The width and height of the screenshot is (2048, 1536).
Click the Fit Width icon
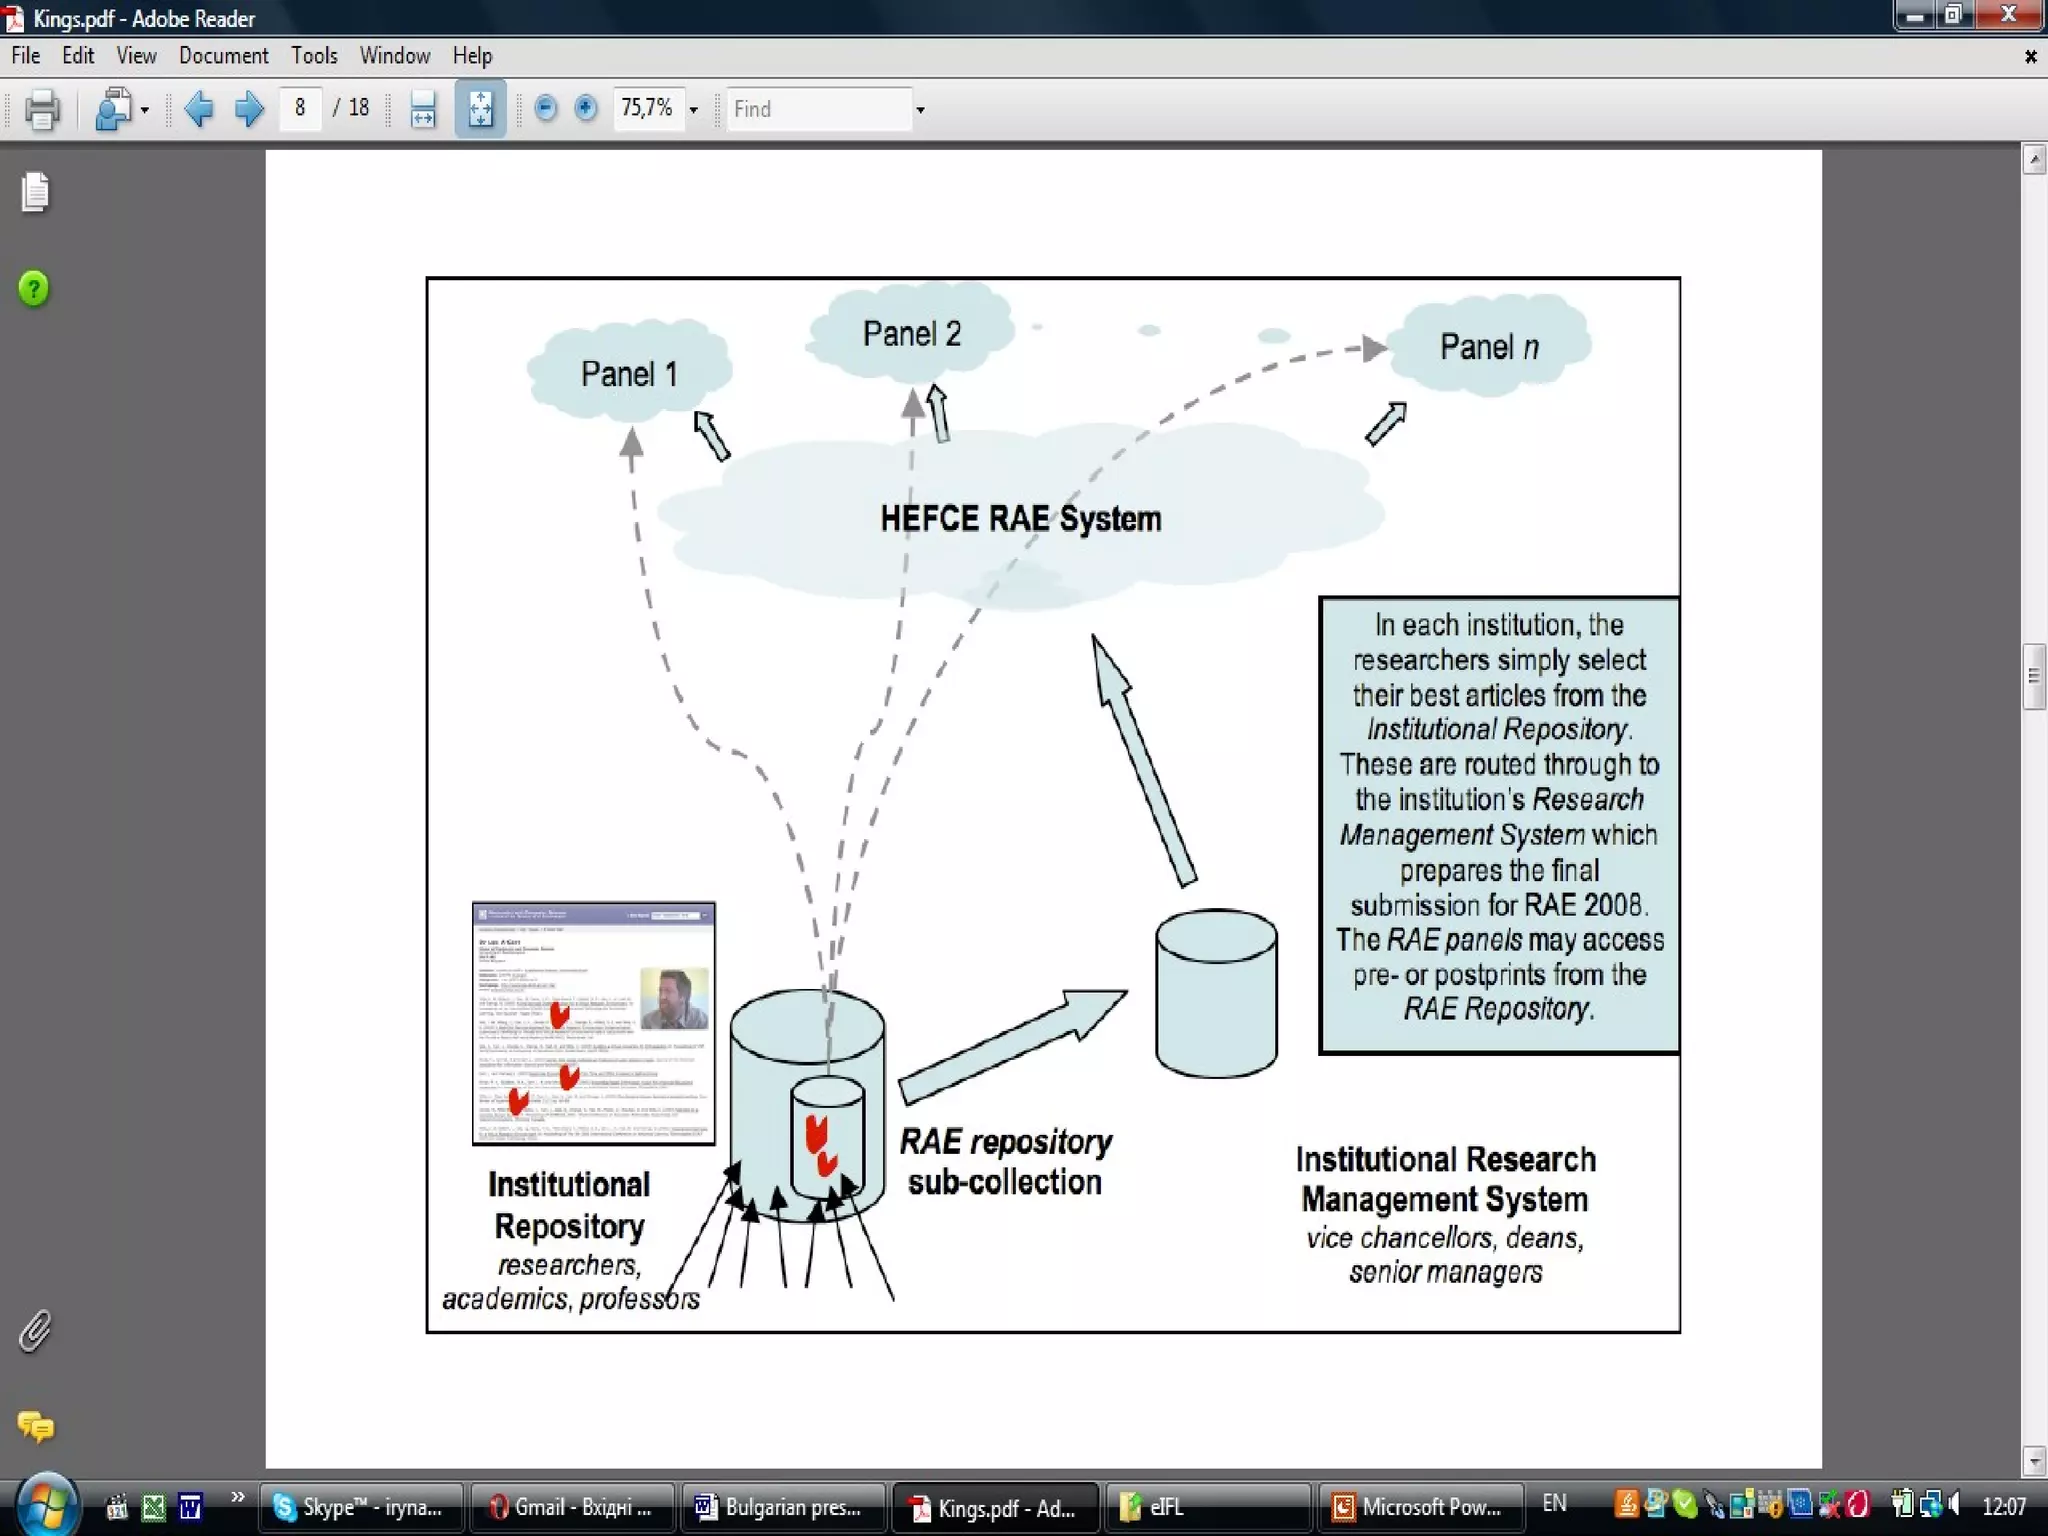coord(423,109)
